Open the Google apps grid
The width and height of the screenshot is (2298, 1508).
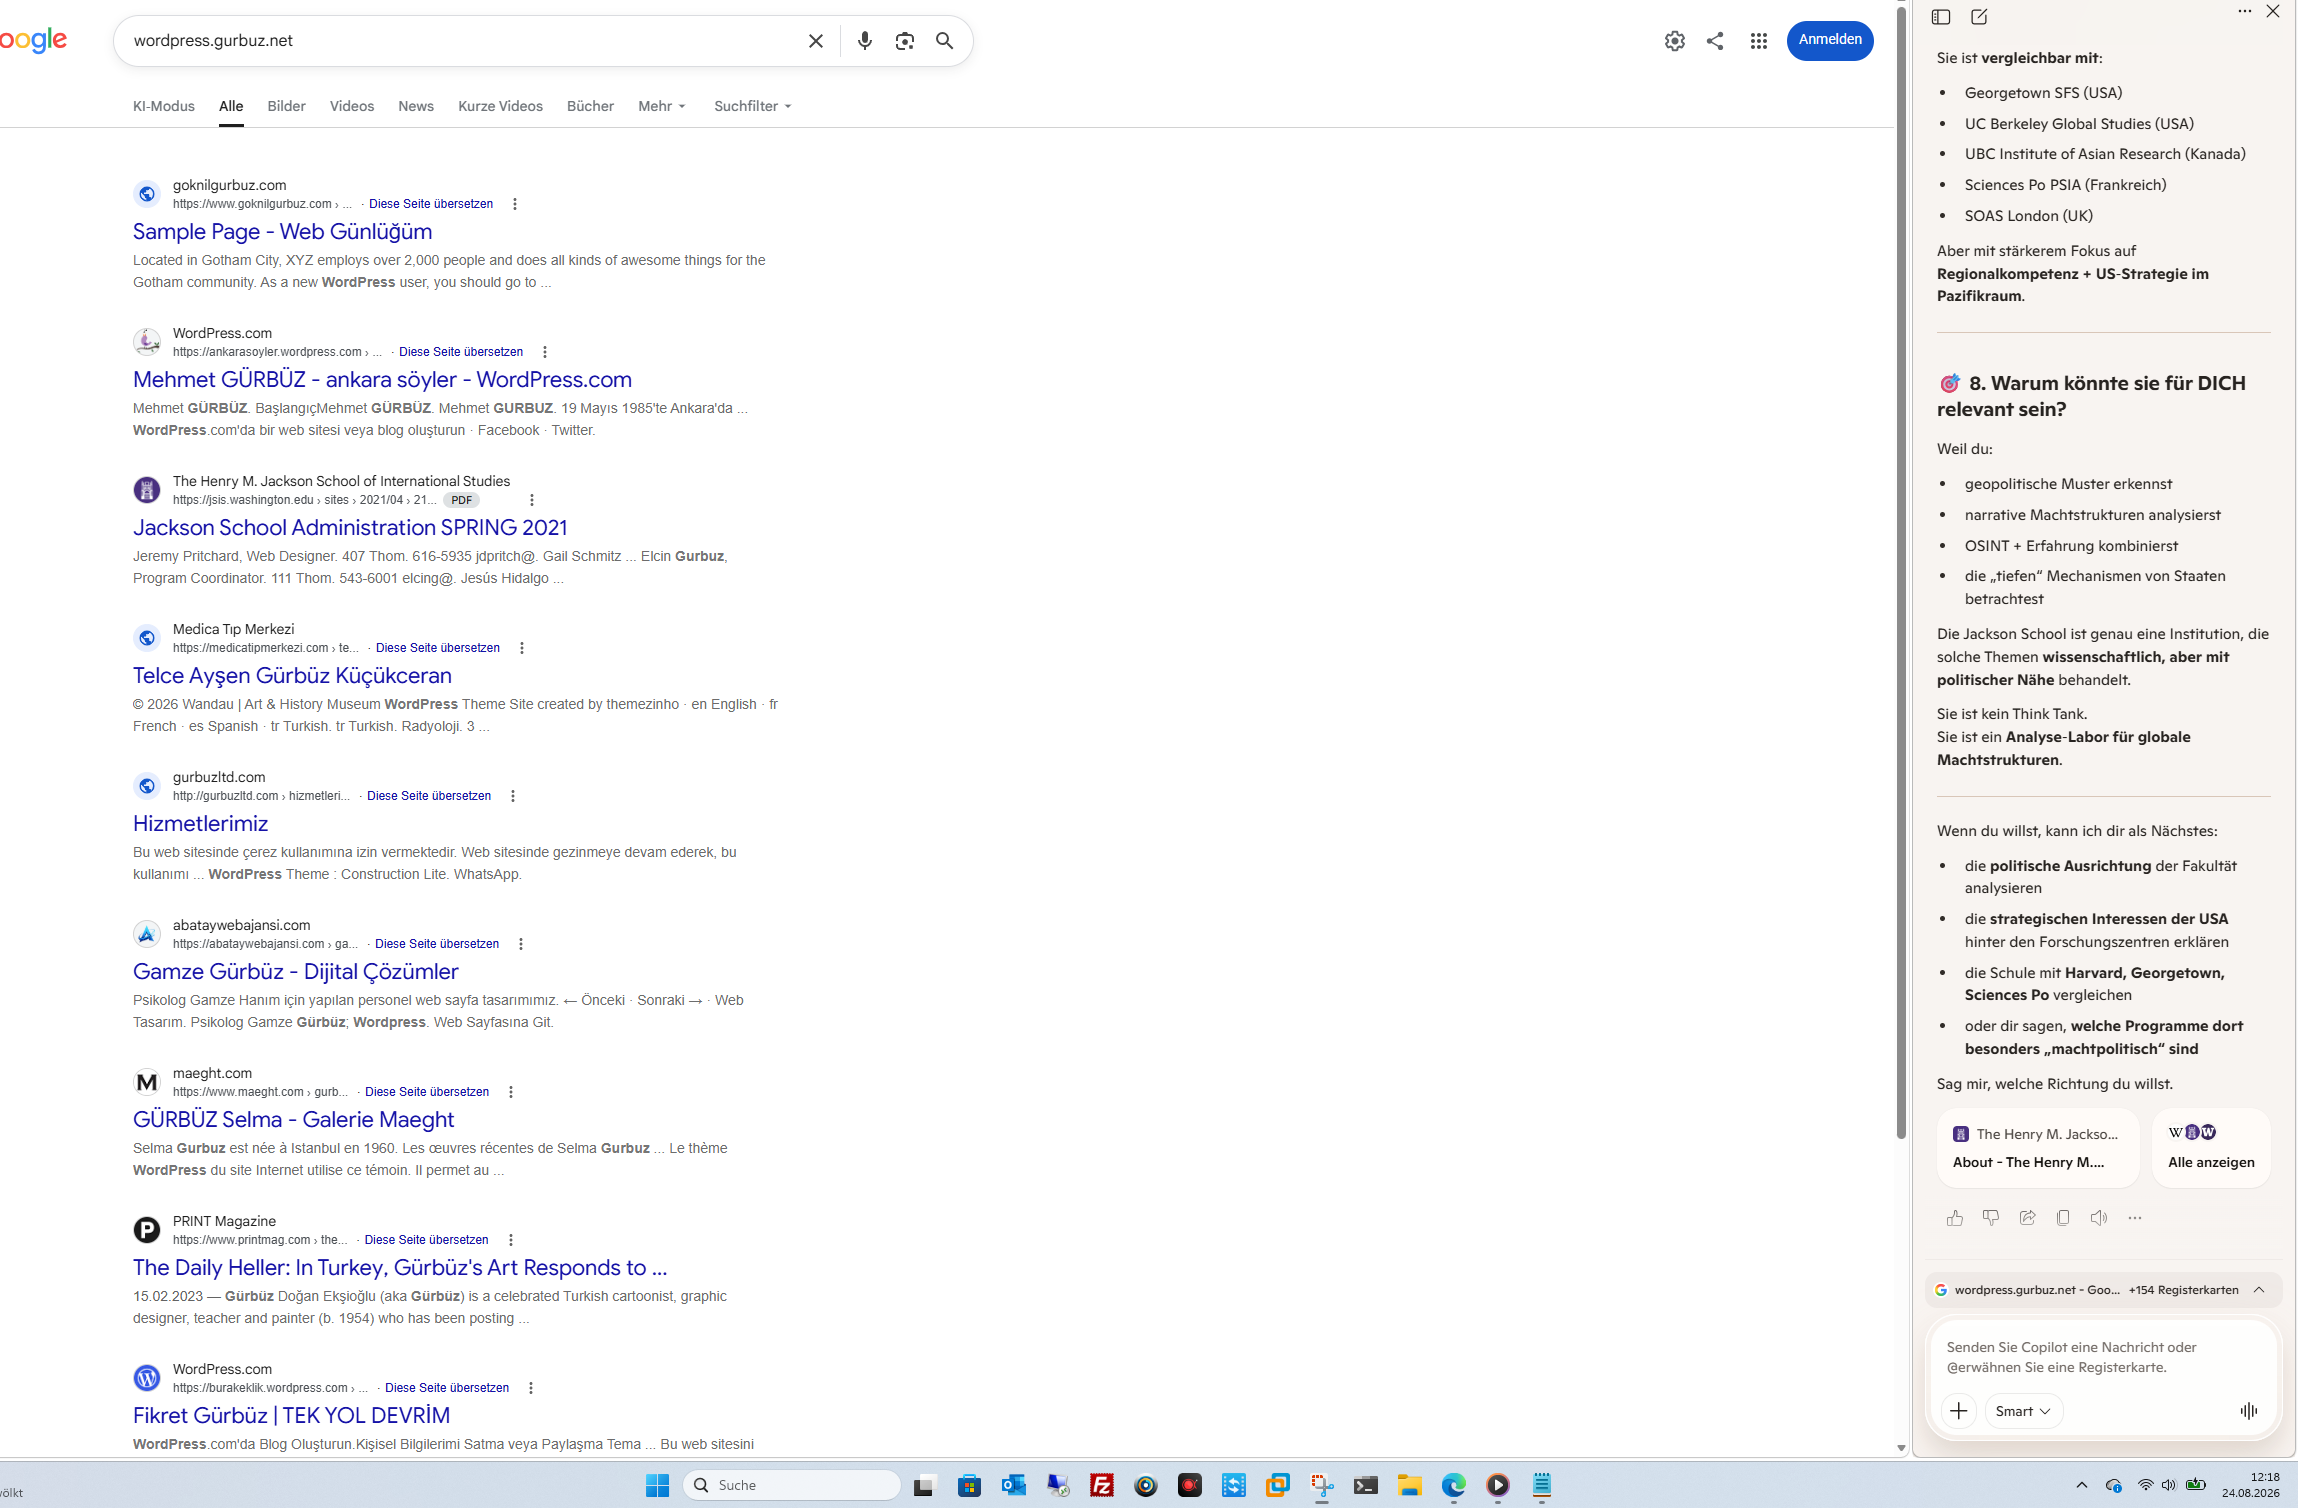point(1759,41)
